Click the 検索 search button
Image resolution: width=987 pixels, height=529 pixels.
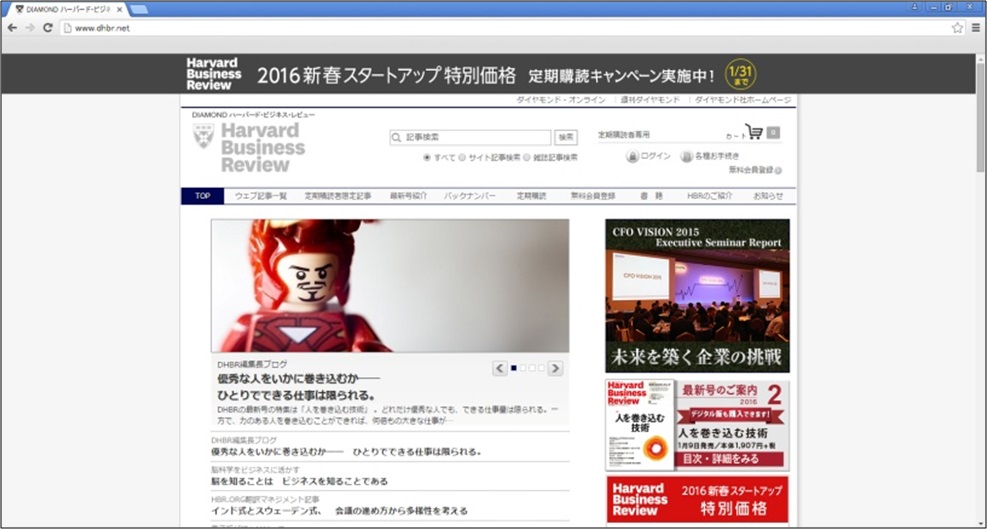566,137
